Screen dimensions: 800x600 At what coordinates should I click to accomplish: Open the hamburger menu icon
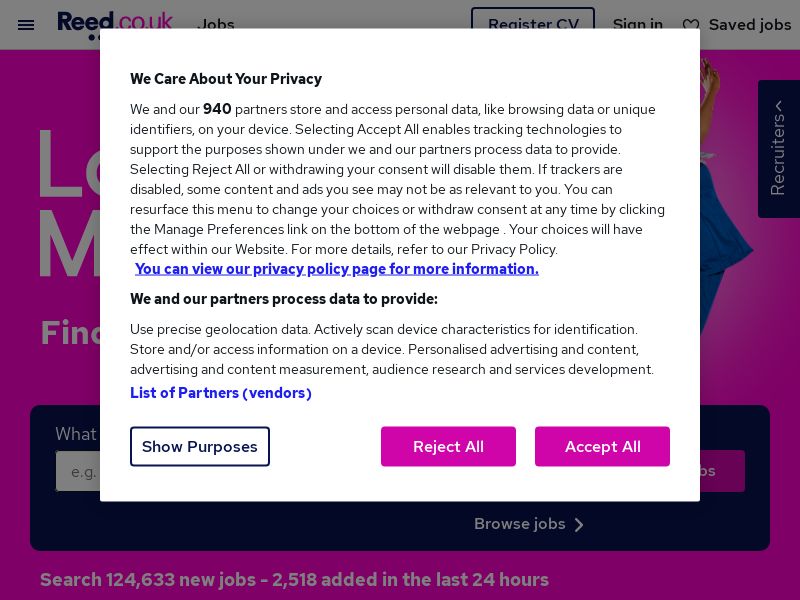click(x=26, y=25)
